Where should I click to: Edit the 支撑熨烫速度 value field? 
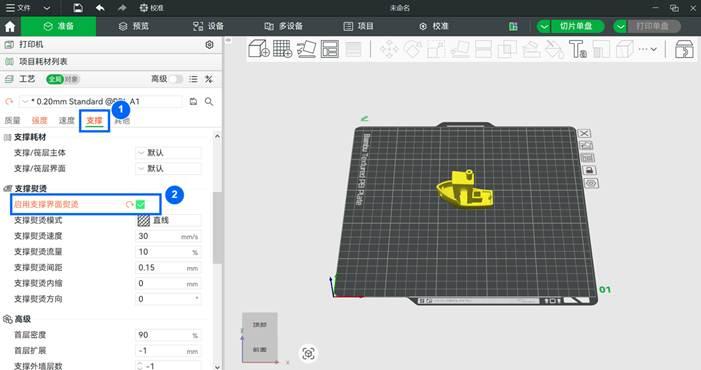click(x=168, y=236)
